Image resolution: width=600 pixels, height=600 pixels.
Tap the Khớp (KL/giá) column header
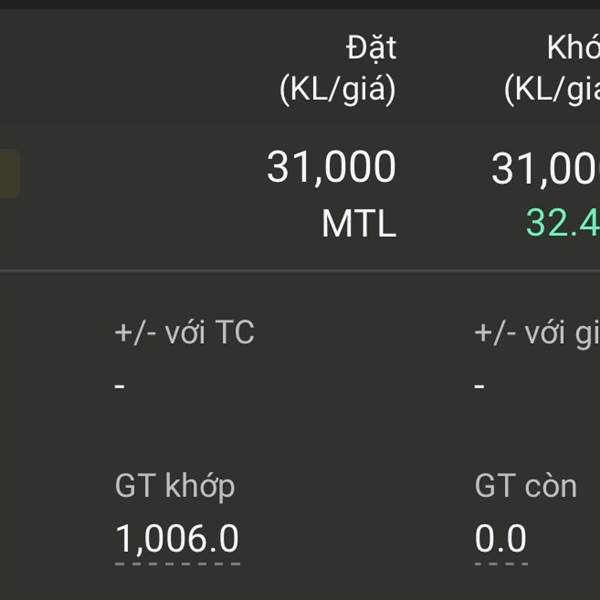pyautogui.click(x=552, y=69)
